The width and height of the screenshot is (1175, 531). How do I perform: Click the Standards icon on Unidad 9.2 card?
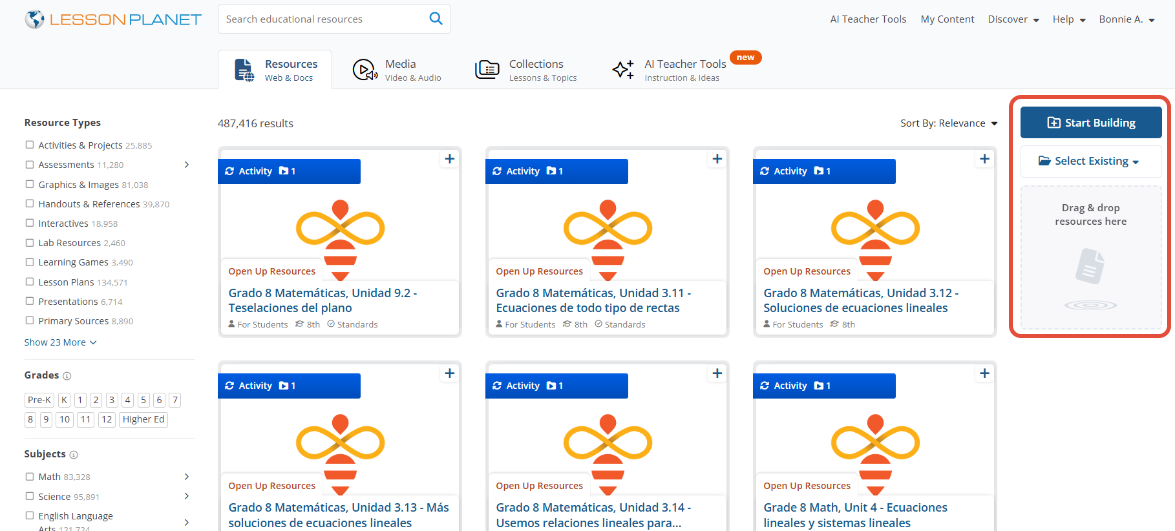(330, 325)
